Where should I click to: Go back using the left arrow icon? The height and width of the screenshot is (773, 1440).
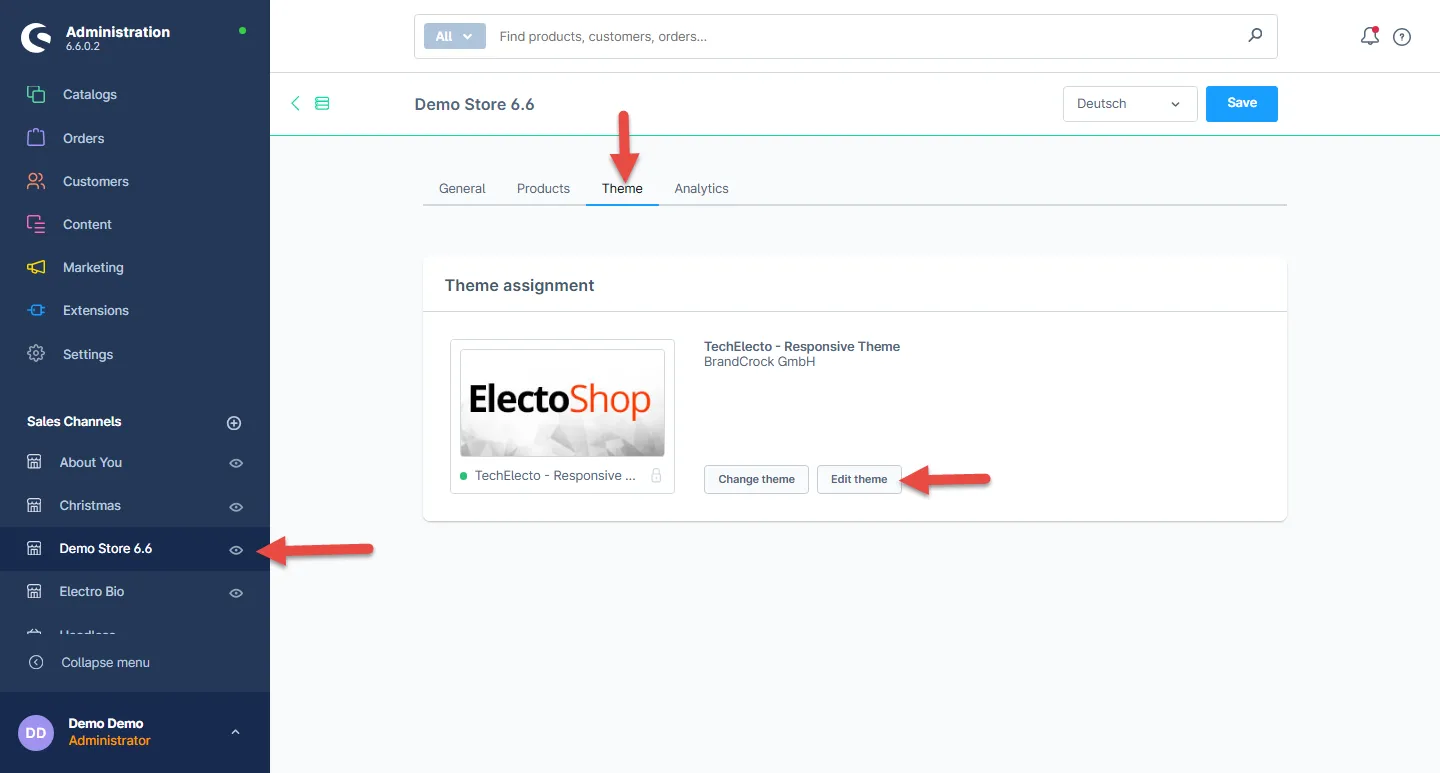295,103
